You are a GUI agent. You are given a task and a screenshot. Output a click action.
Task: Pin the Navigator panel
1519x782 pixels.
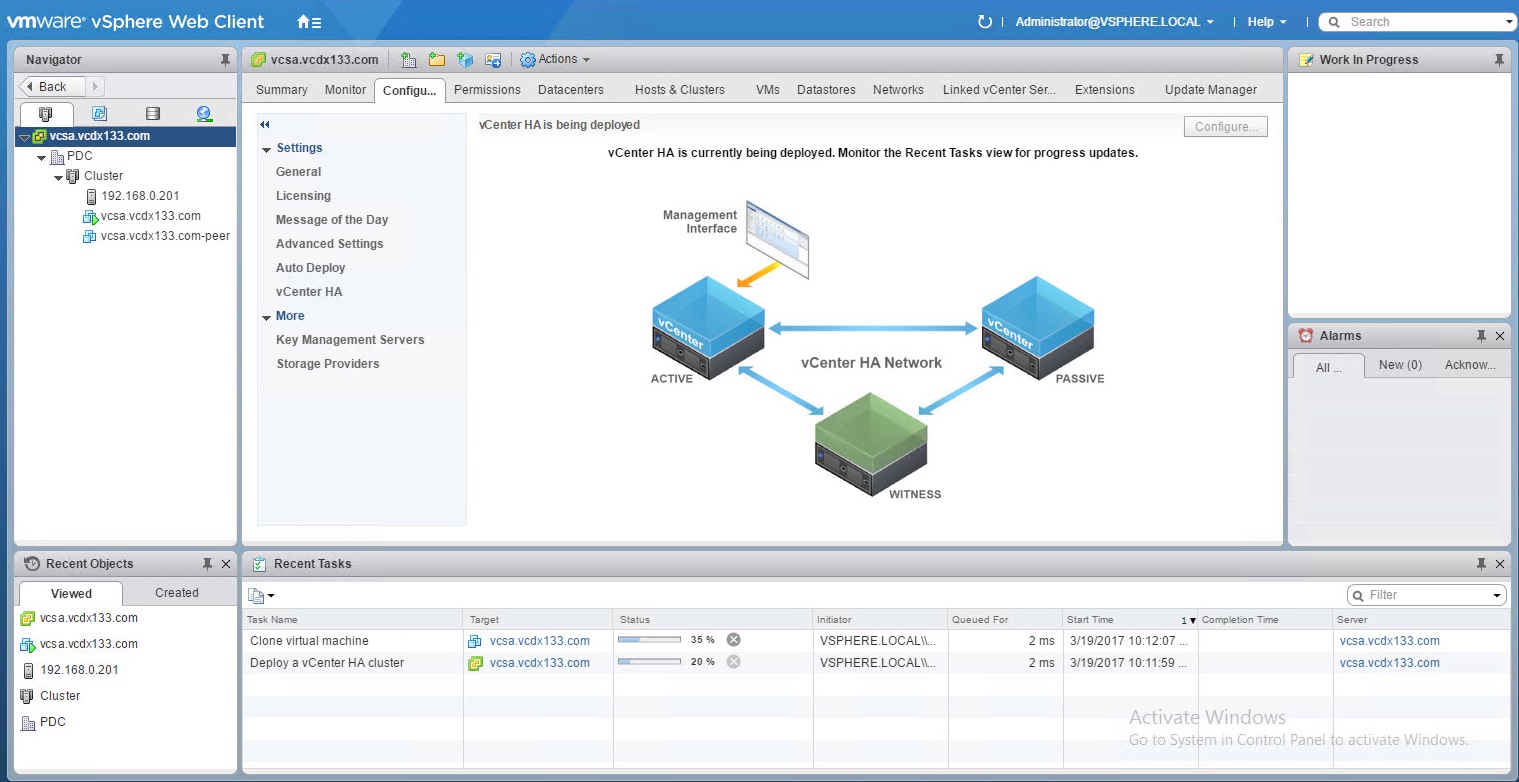point(225,60)
